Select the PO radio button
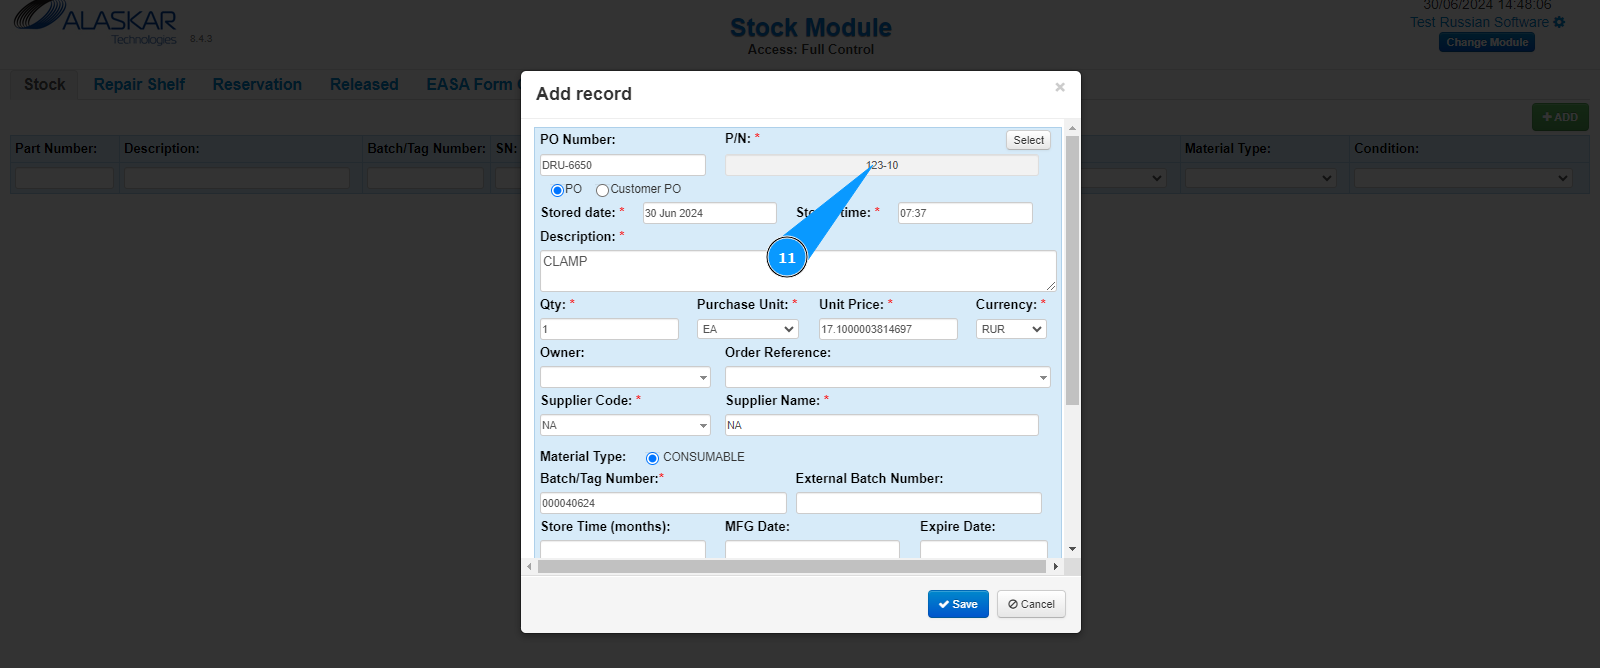 pyautogui.click(x=557, y=190)
